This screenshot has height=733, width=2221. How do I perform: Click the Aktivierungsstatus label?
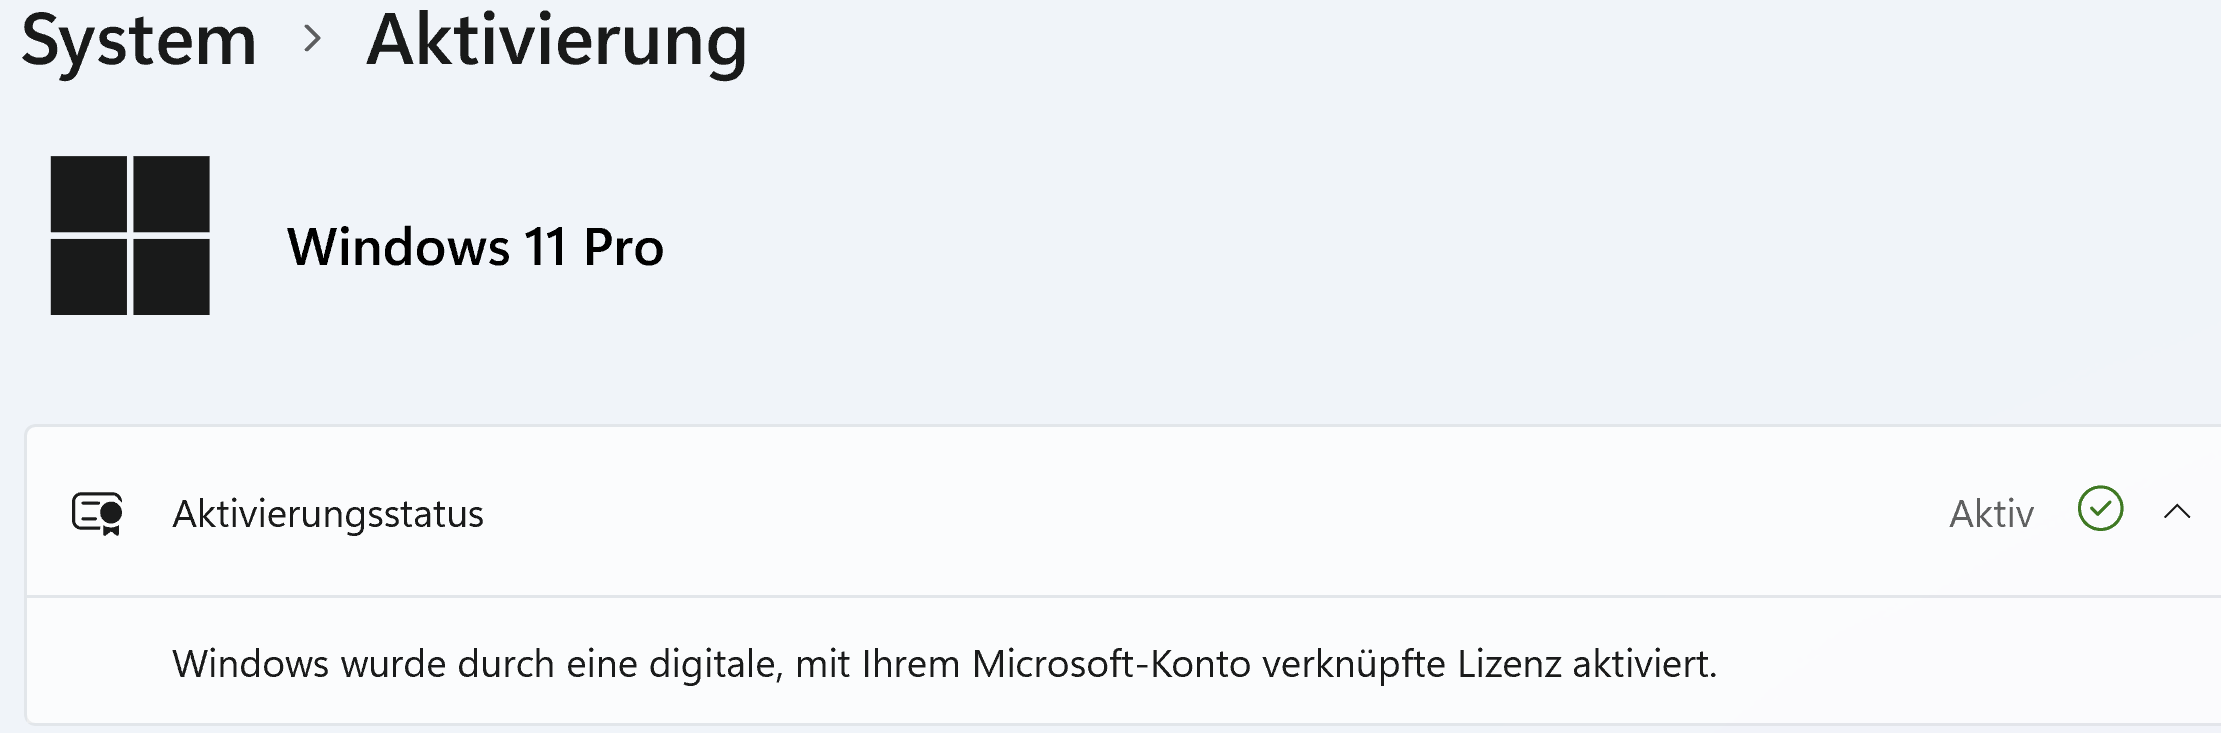point(328,514)
